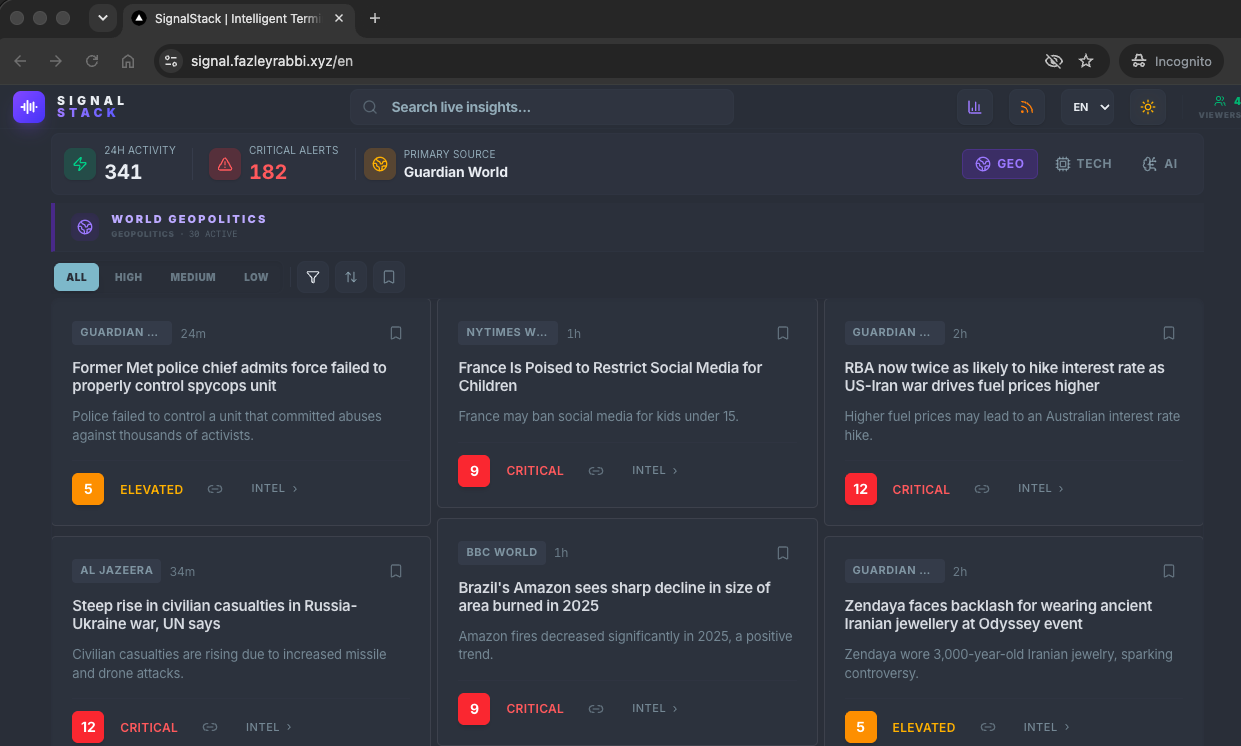Open the tab search dropdown arrow
Screen dimensions: 1241x746
(102, 18)
